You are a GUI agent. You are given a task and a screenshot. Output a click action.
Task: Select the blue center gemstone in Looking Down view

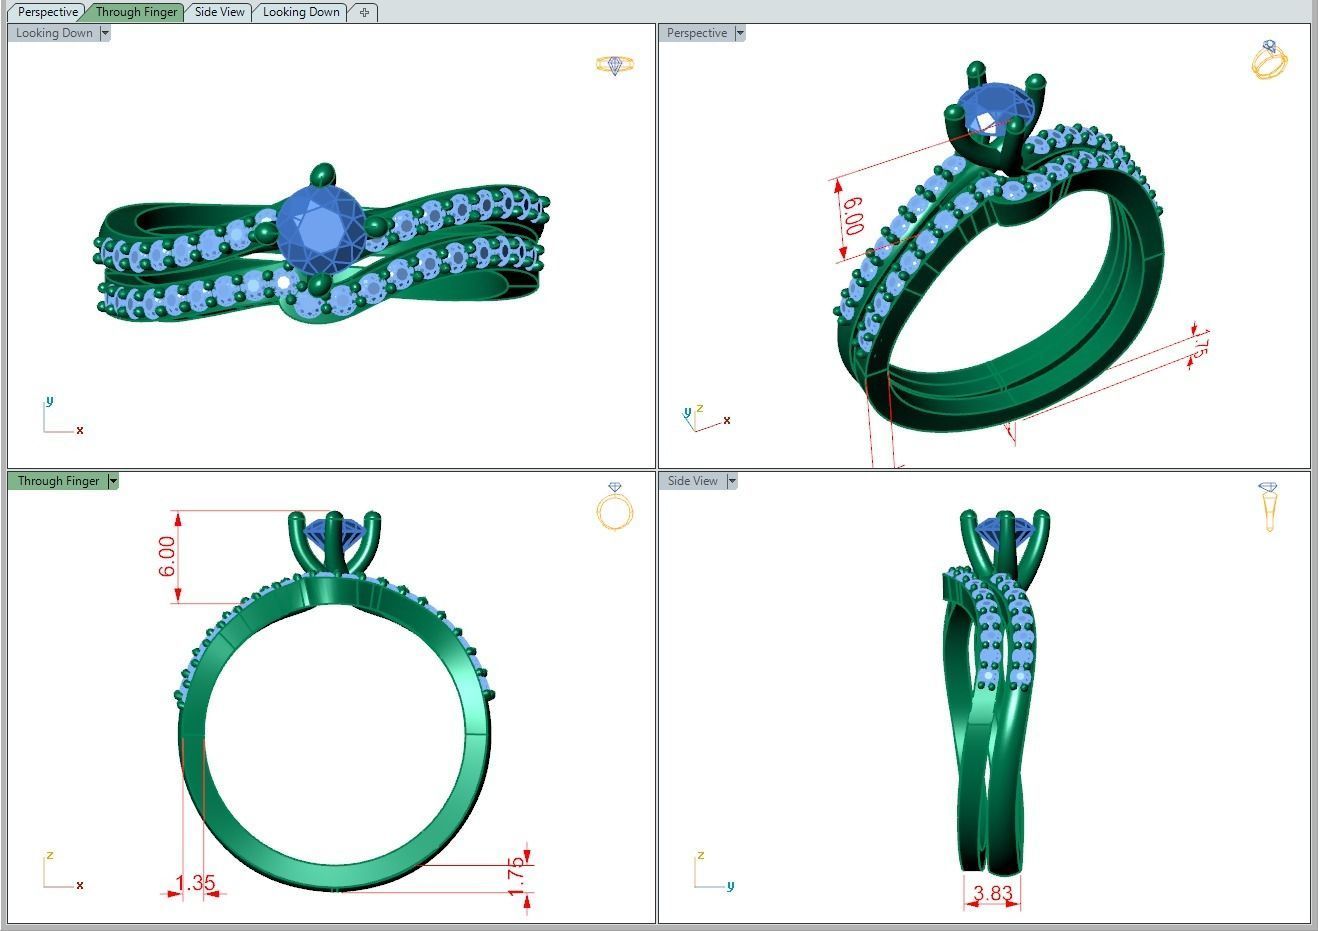pos(321,230)
